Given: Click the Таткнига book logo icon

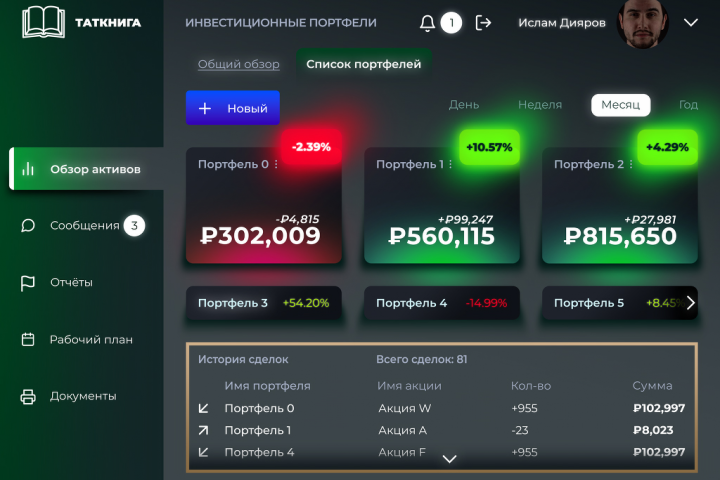Looking at the screenshot, I should pos(43,22).
